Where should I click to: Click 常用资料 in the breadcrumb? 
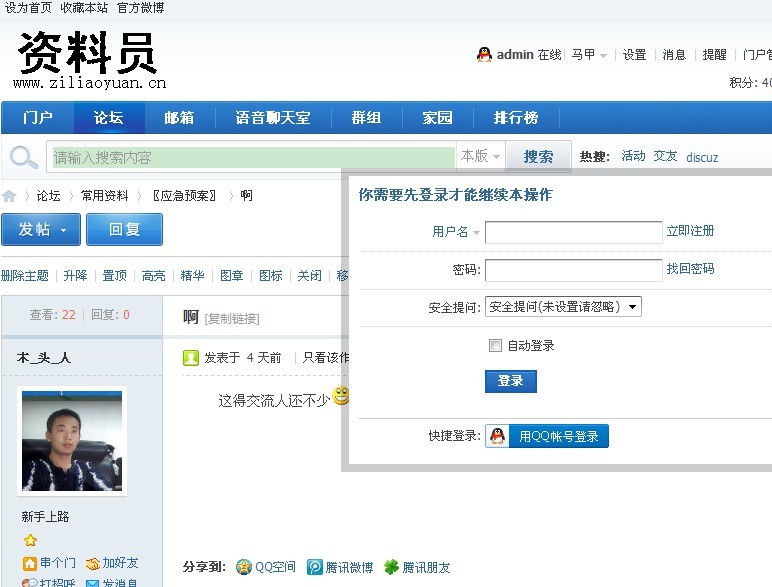[104, 196]
